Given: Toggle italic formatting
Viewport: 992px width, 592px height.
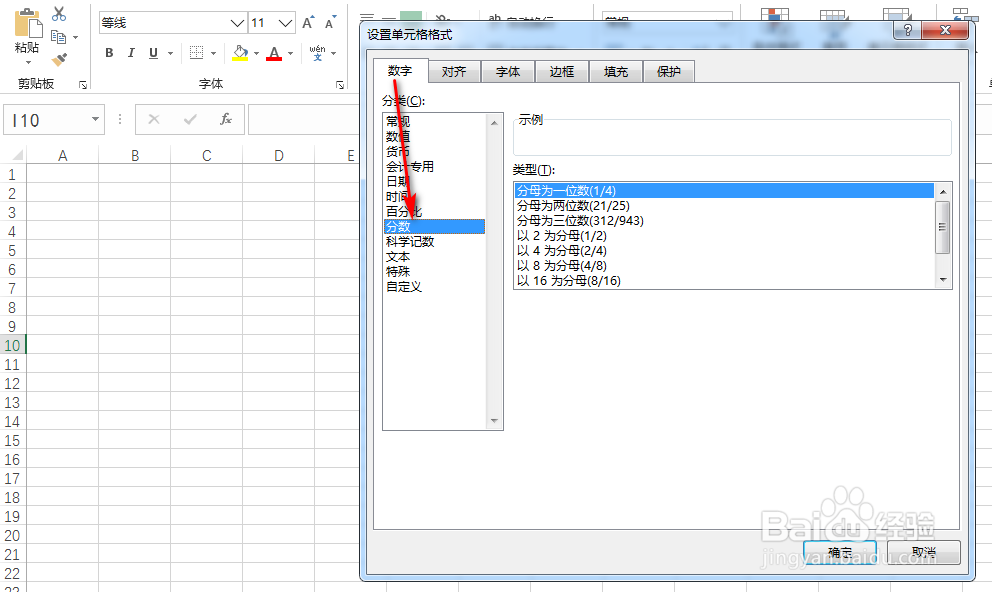Looking at the screenshot, I should point(131,52).
